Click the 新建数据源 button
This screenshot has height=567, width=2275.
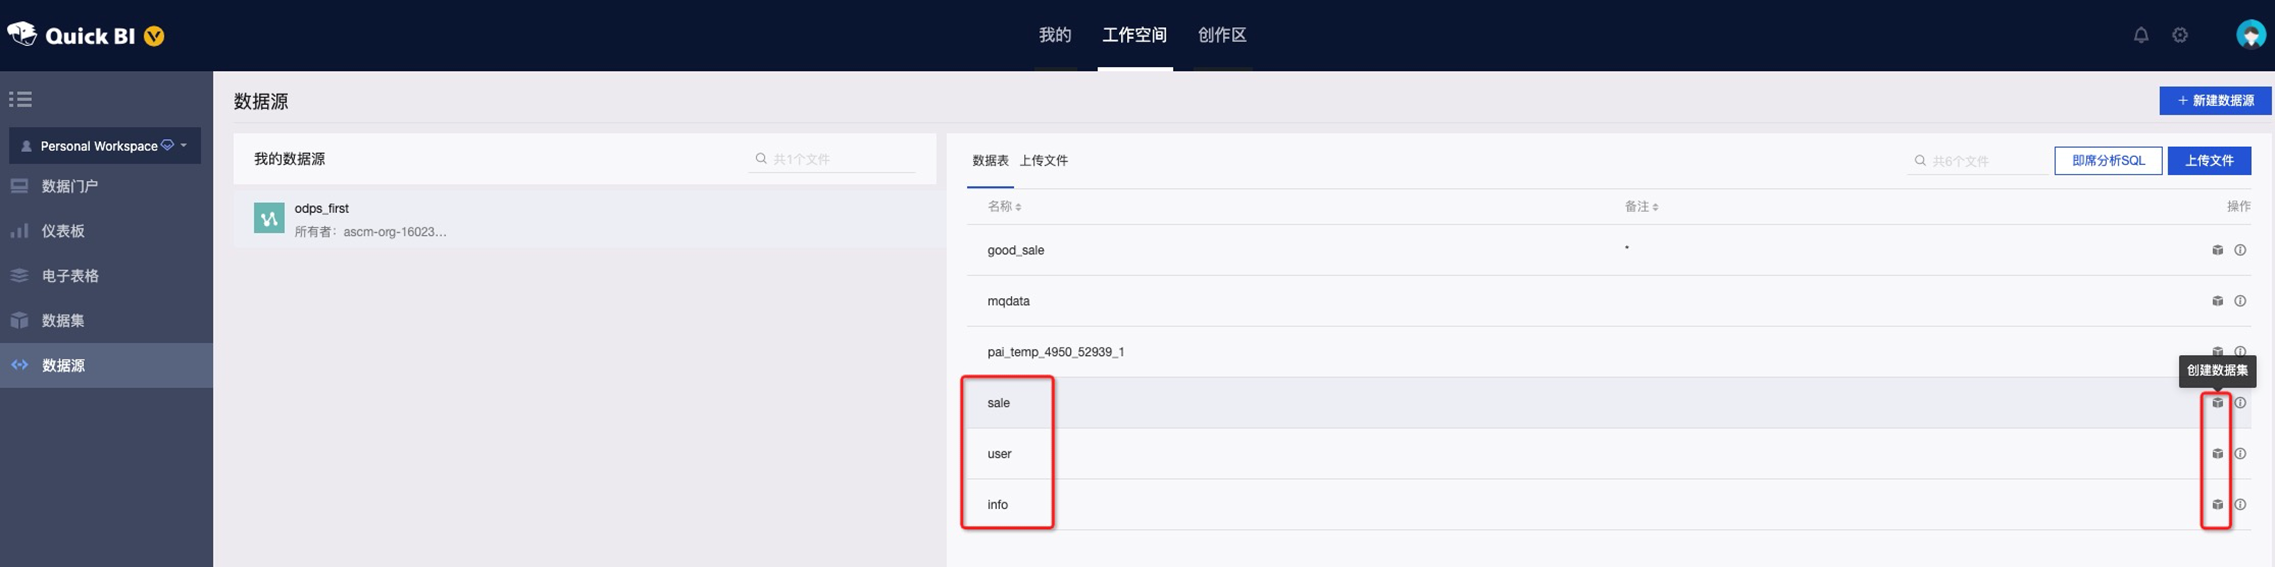(2215, 101)
